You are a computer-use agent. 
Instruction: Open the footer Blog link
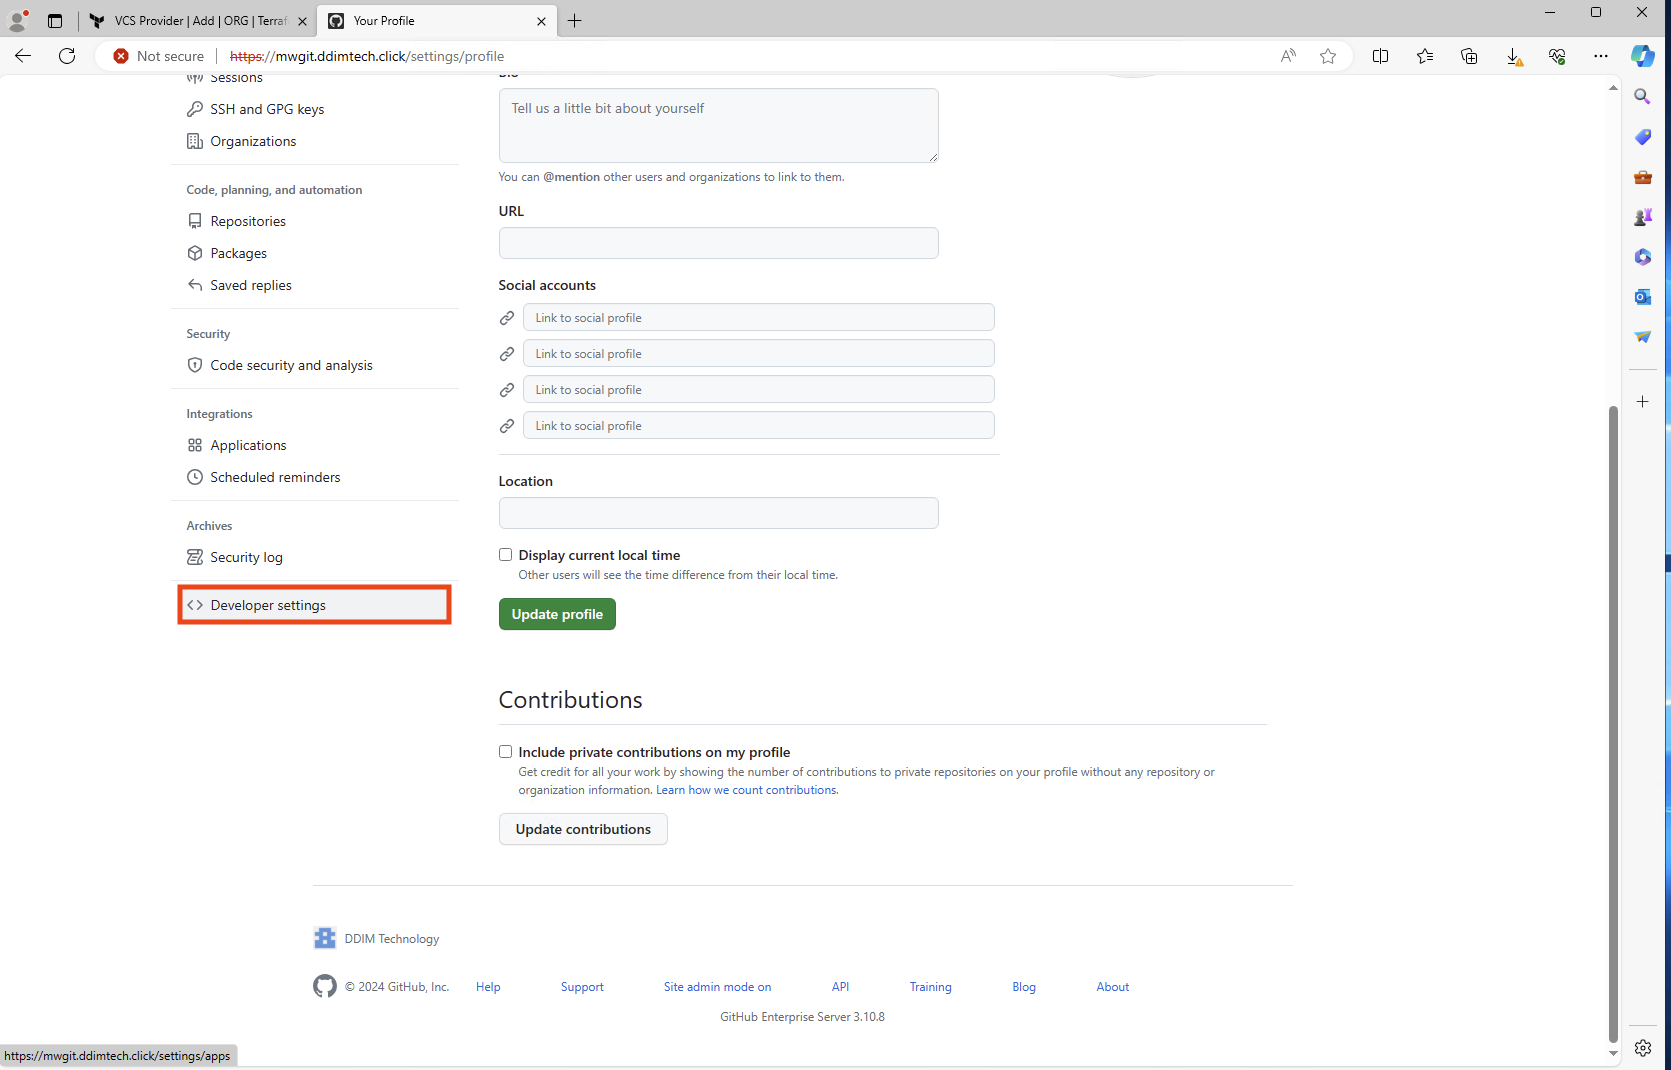tap(1024, 987)
